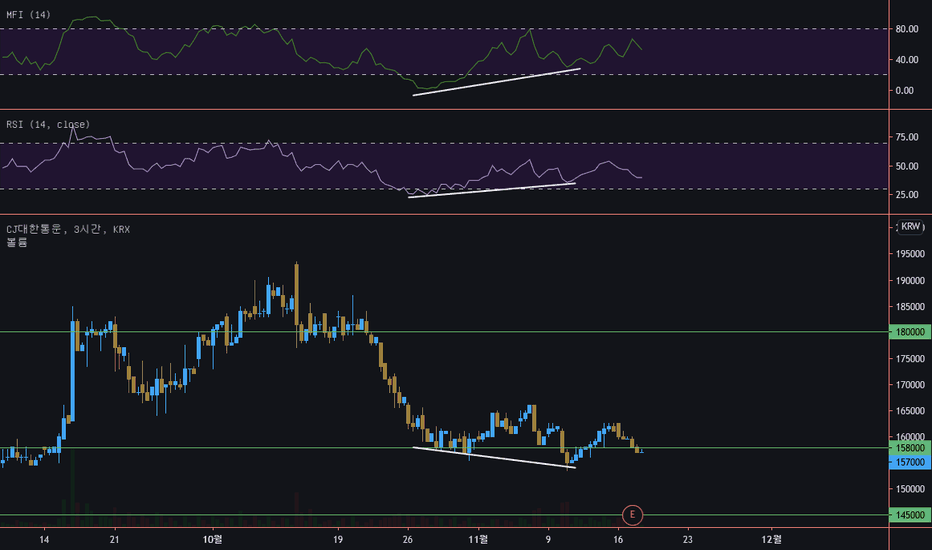
Task: Click the 19 date on the time axis
Action: coord(338,540)
